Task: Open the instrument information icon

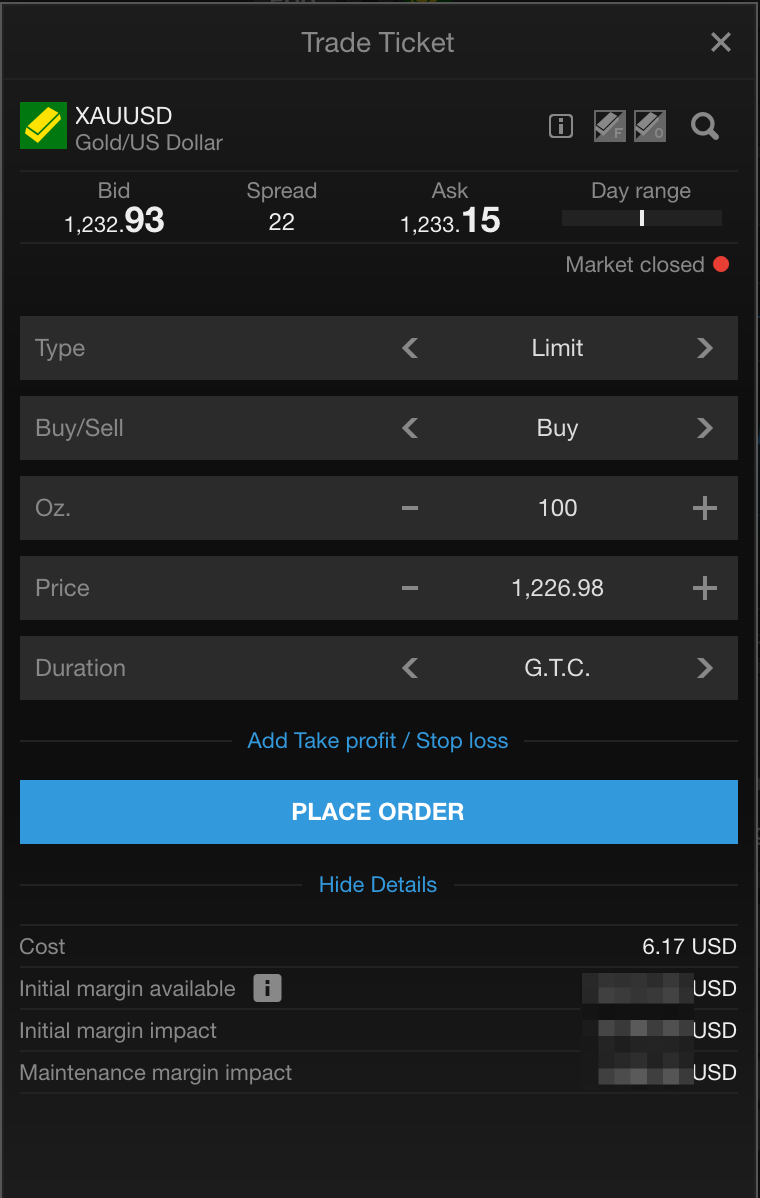Action: (561, 126)
